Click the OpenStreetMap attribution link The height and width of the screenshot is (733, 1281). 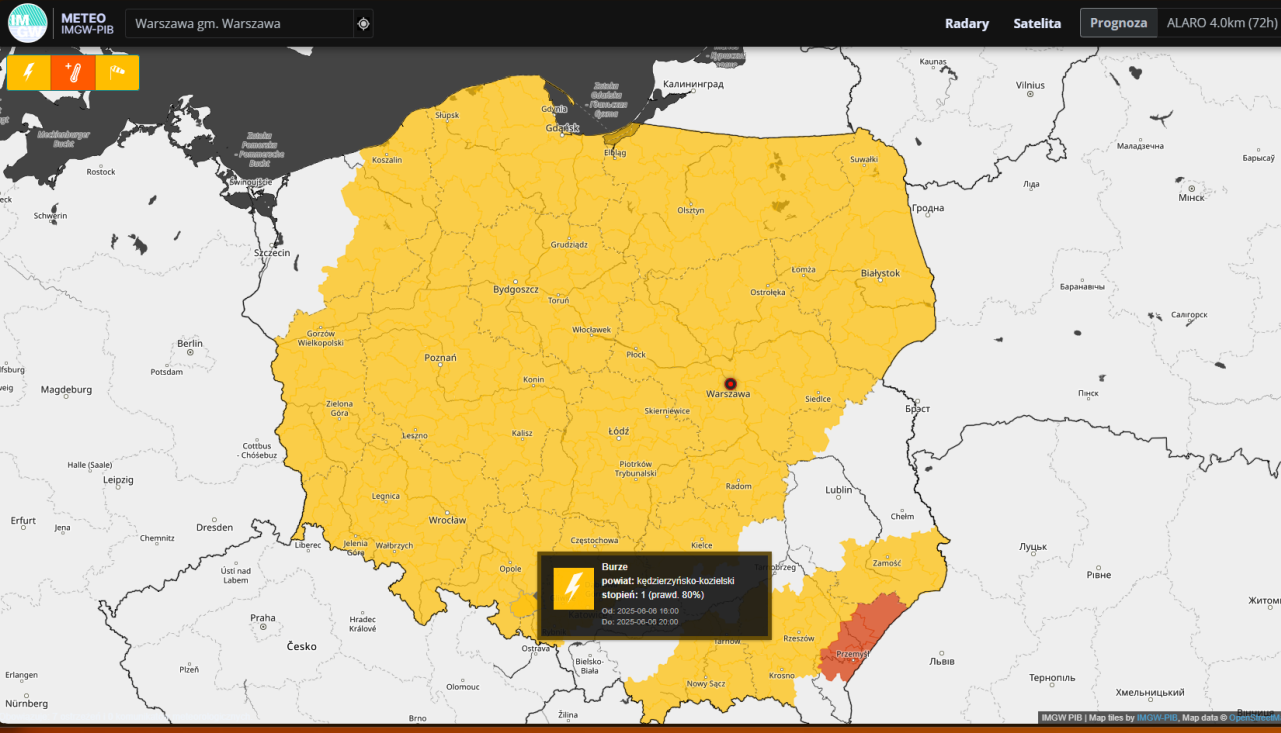point(1254,718)
